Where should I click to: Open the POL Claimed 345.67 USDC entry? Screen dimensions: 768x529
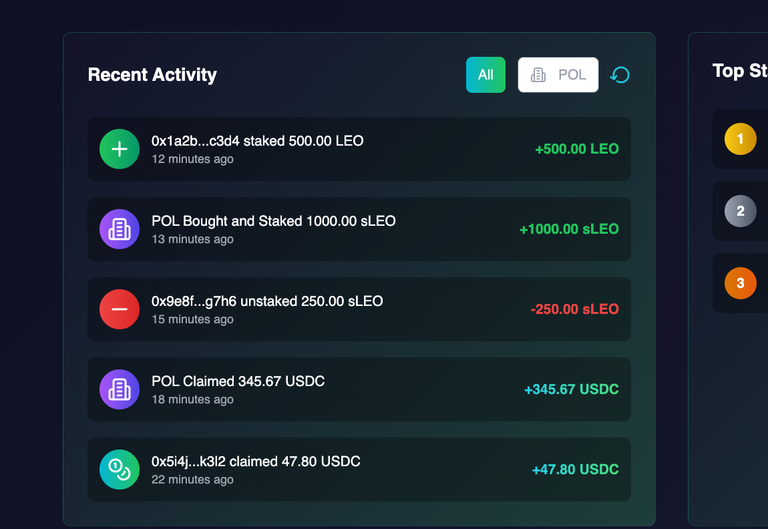click(x=359, y=389)
